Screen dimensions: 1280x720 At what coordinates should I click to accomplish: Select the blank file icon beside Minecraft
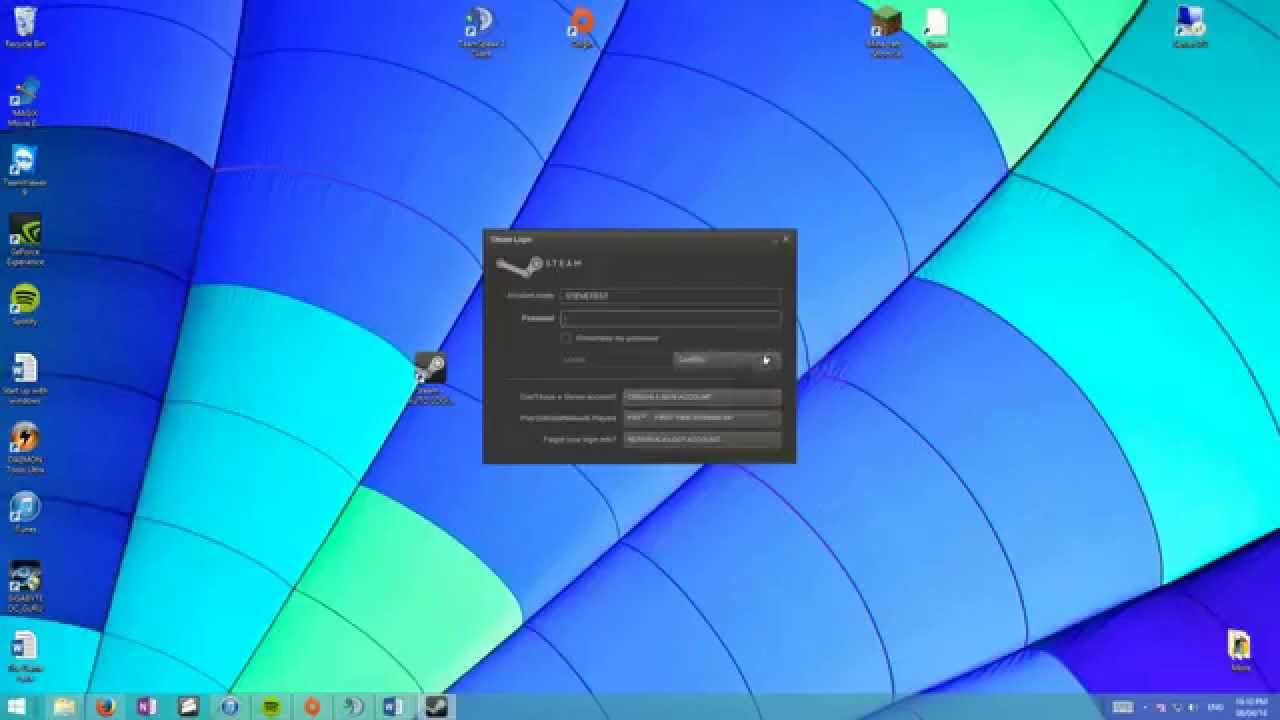[x=936, y=28]
